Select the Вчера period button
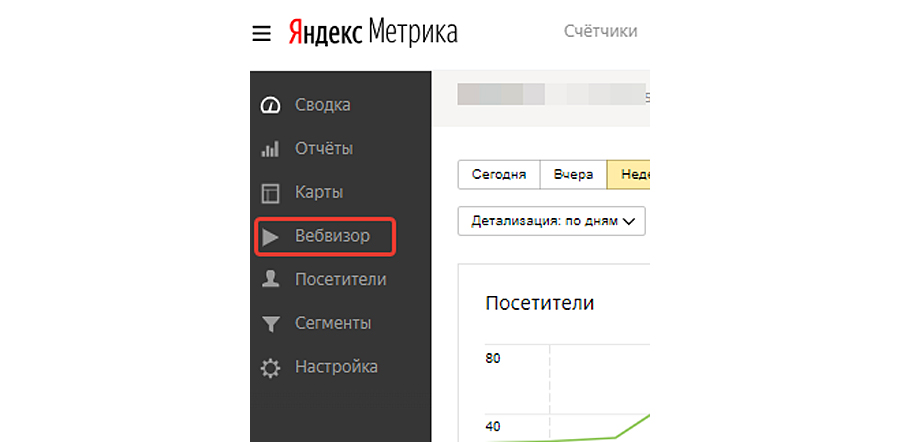Screen dimensions: 900x442 [573, 174]
